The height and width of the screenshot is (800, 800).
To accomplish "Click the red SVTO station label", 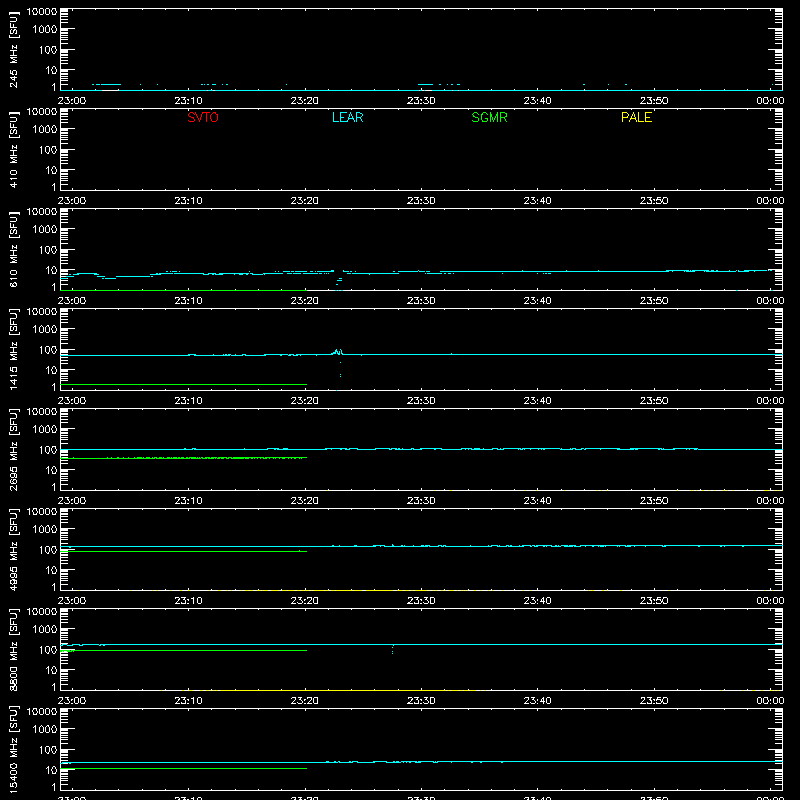I will pyautogui.click(x=203, y=117).
